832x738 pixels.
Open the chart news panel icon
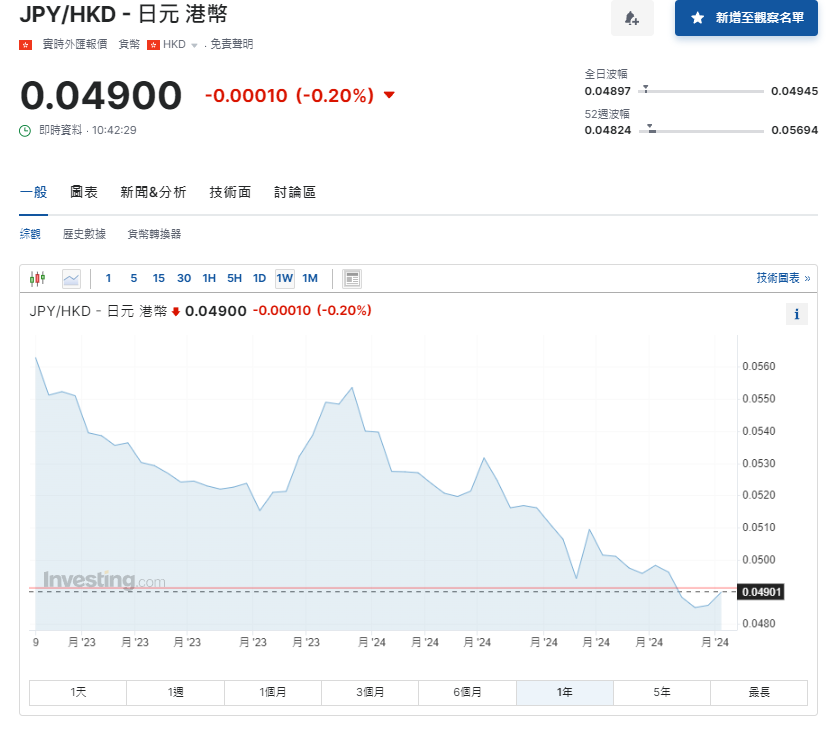pyautogui.click(x=352, y=278)
